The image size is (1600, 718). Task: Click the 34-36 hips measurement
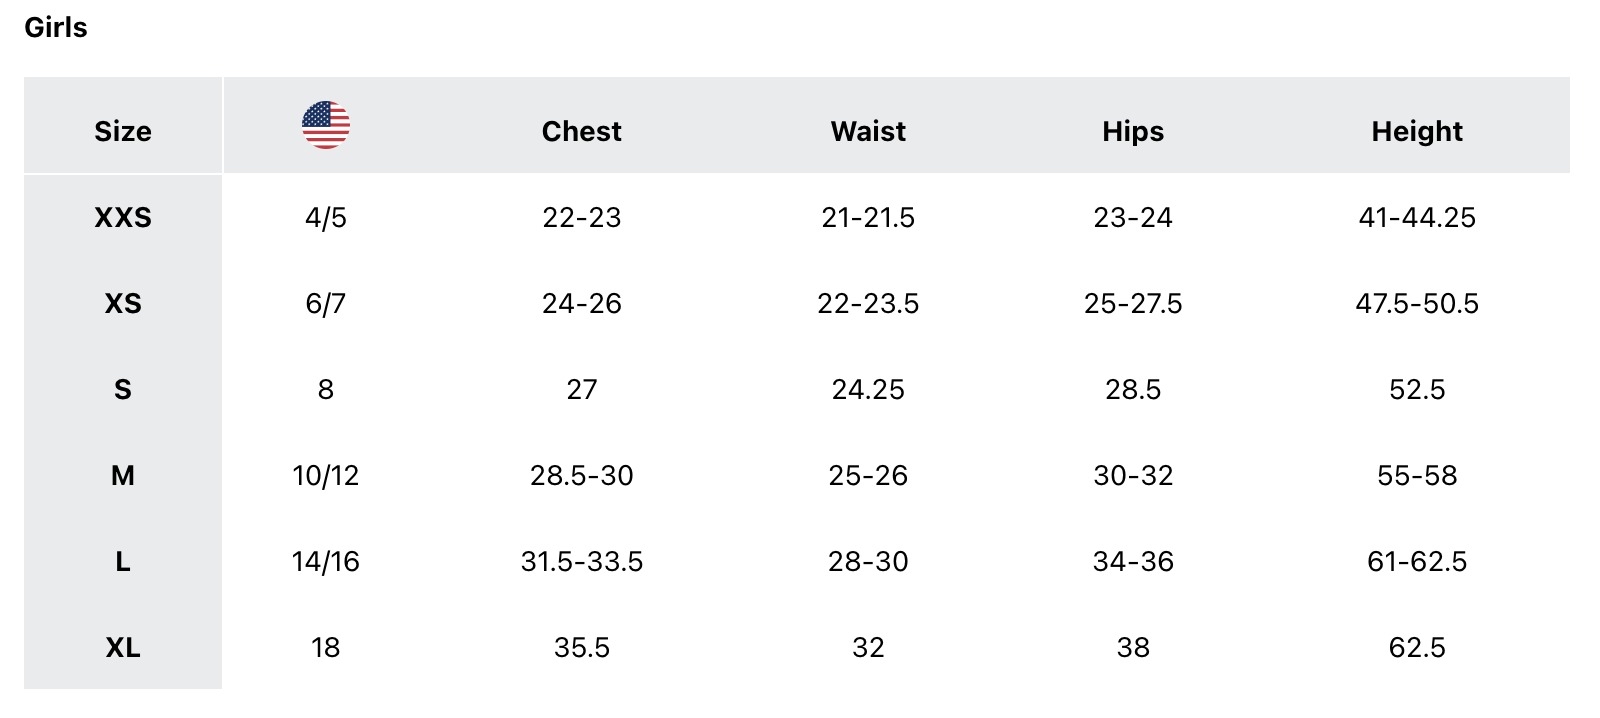1133,561
